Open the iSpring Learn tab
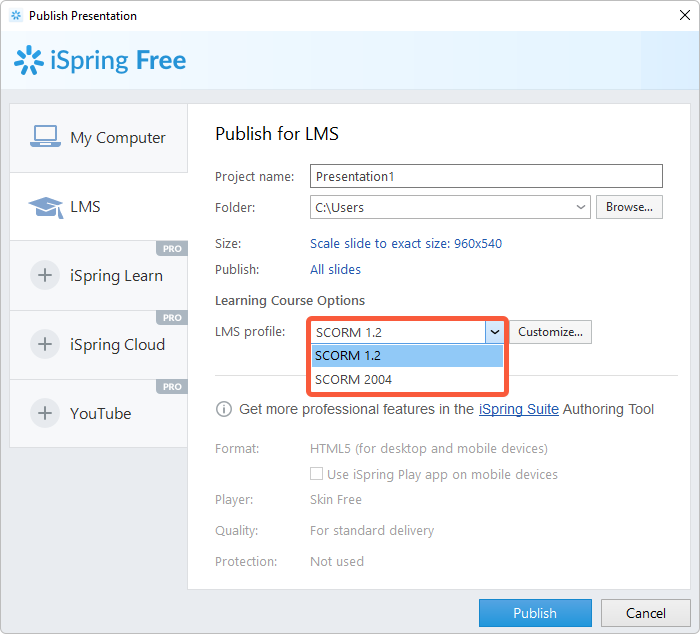This screenshot has height=634, width=700. coord(99,275)
